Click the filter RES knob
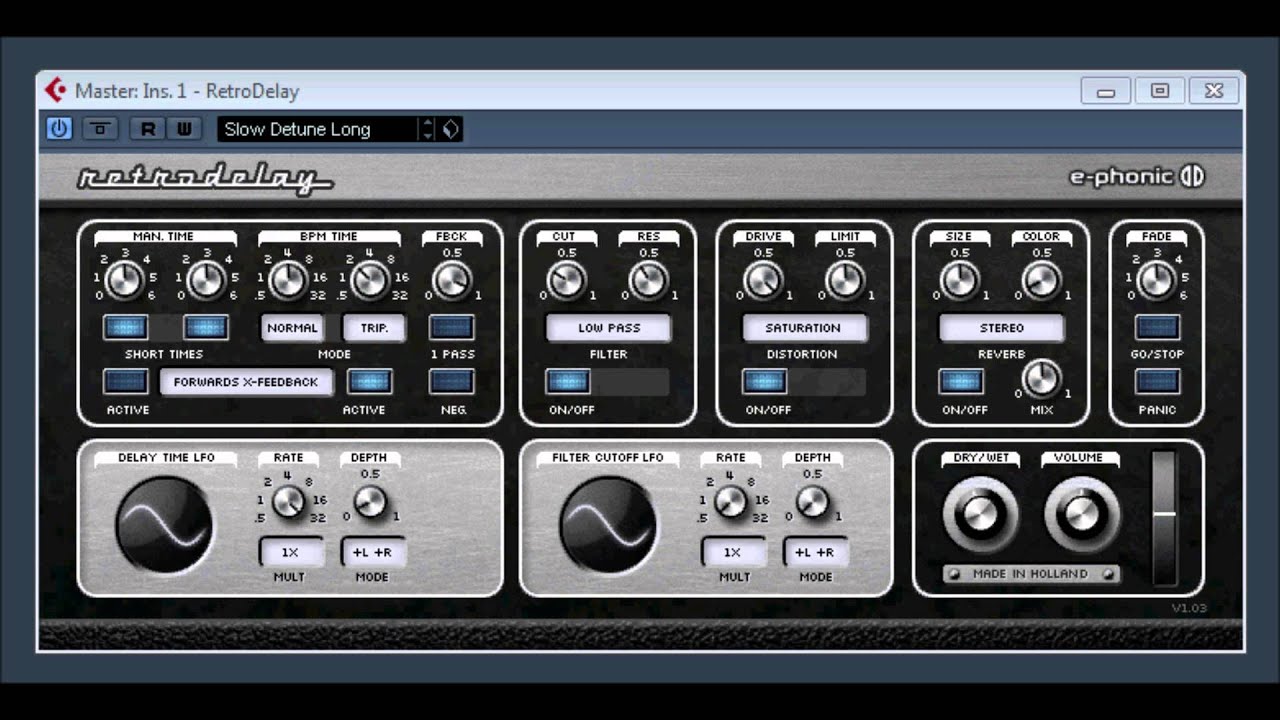1280x720 pixels. click(x=648, y=281)
